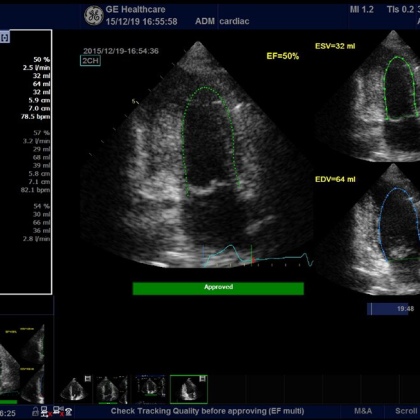Viewport: 420px width, 420px height.
Task: Click the ECG trace end-systole marker
Action: tap(252, 256)
